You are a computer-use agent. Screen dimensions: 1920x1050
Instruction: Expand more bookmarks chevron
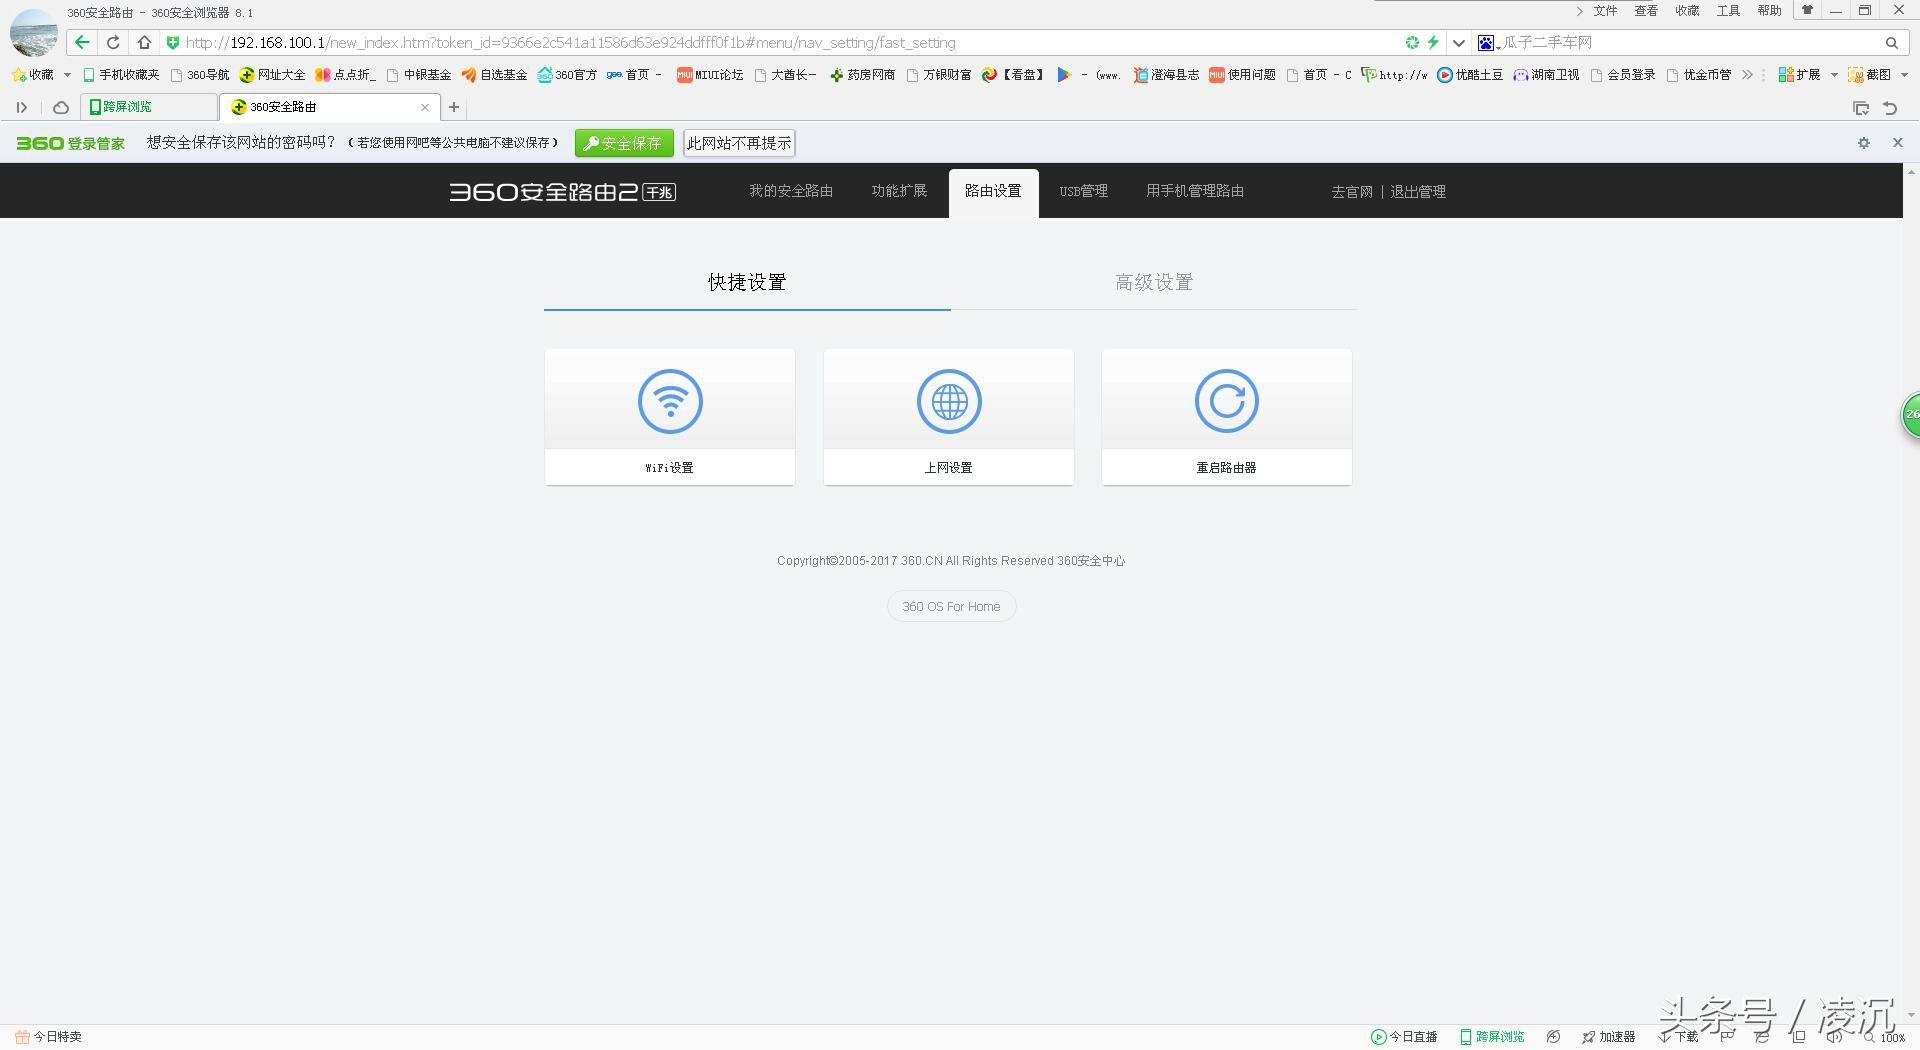pyautogui.click(x=1747, y=75)
